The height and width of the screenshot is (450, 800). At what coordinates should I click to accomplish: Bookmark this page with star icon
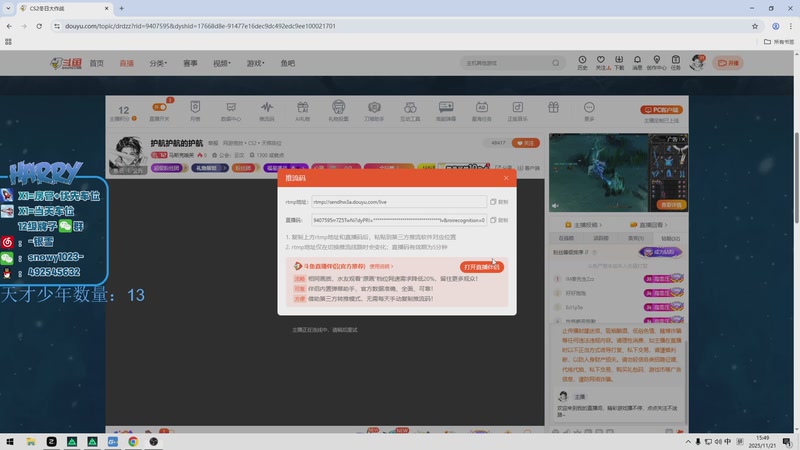(755, 26)
